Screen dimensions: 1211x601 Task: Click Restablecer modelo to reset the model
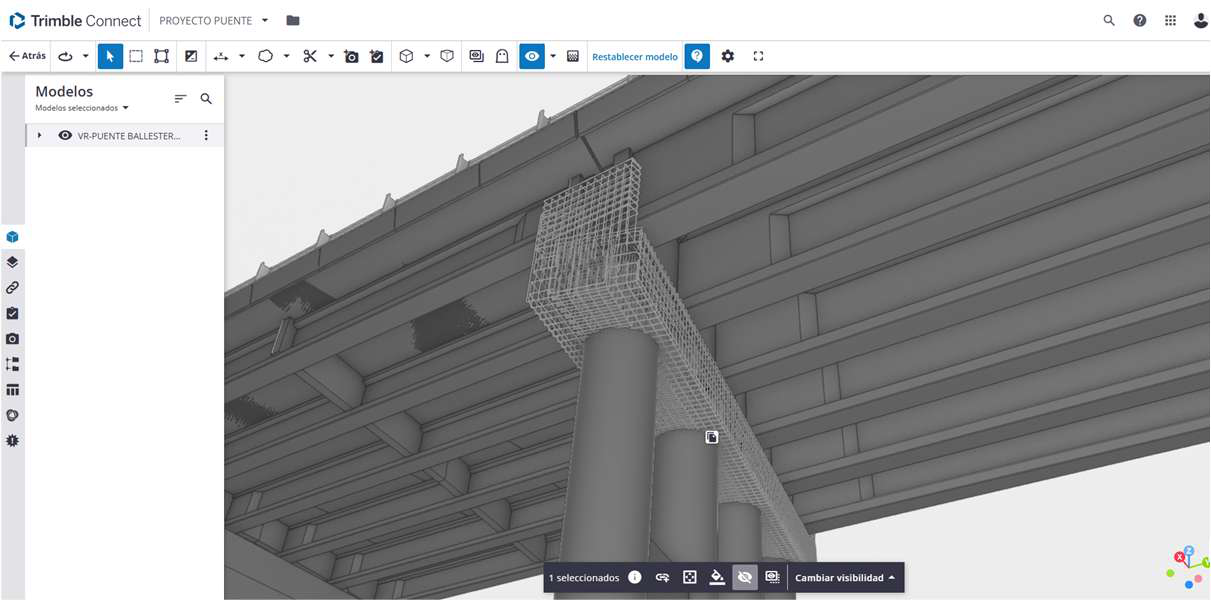tap(634, 56)
